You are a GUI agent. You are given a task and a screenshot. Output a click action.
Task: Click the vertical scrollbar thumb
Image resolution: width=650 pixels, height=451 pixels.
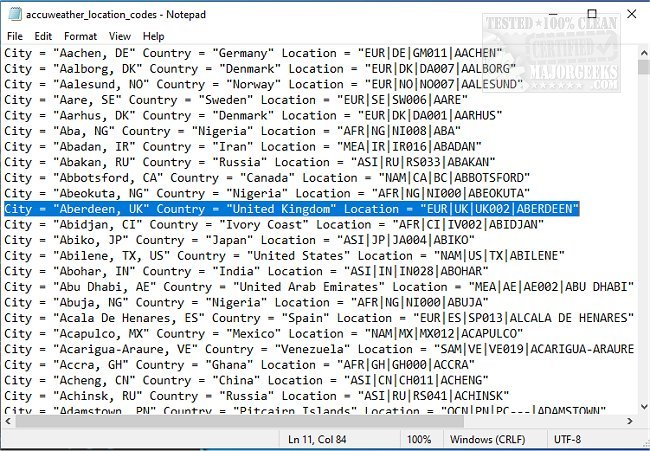(644, 67)
